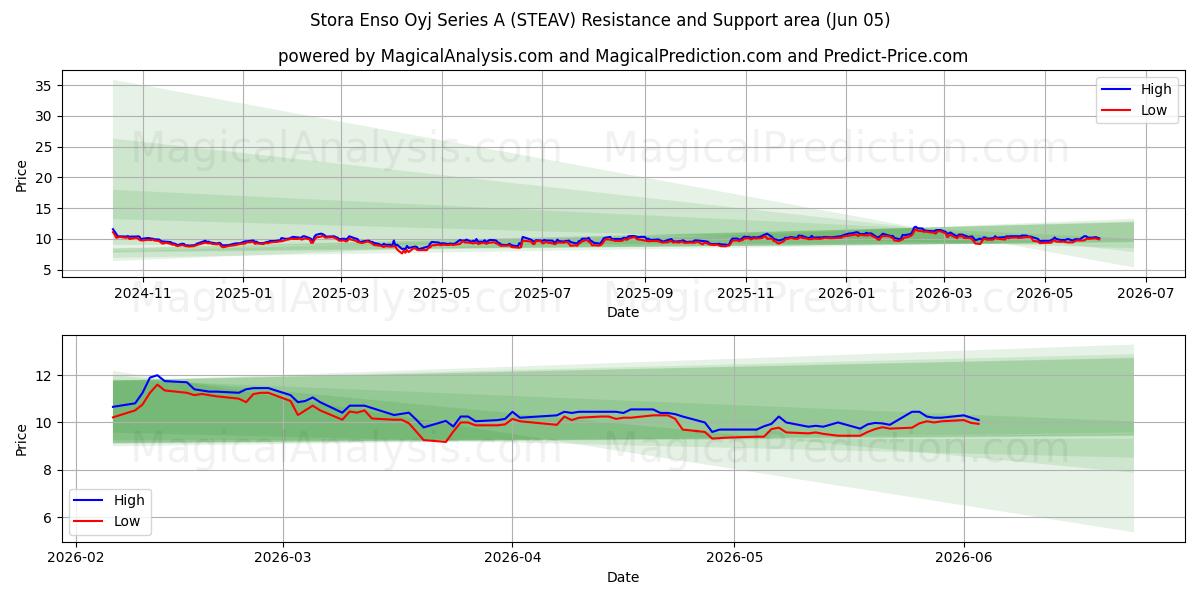Viewport: 1200px width, 600px height.
Task: Click the '2026-05' x-axis label in top chart
Action: click(x=1044, y=294)
